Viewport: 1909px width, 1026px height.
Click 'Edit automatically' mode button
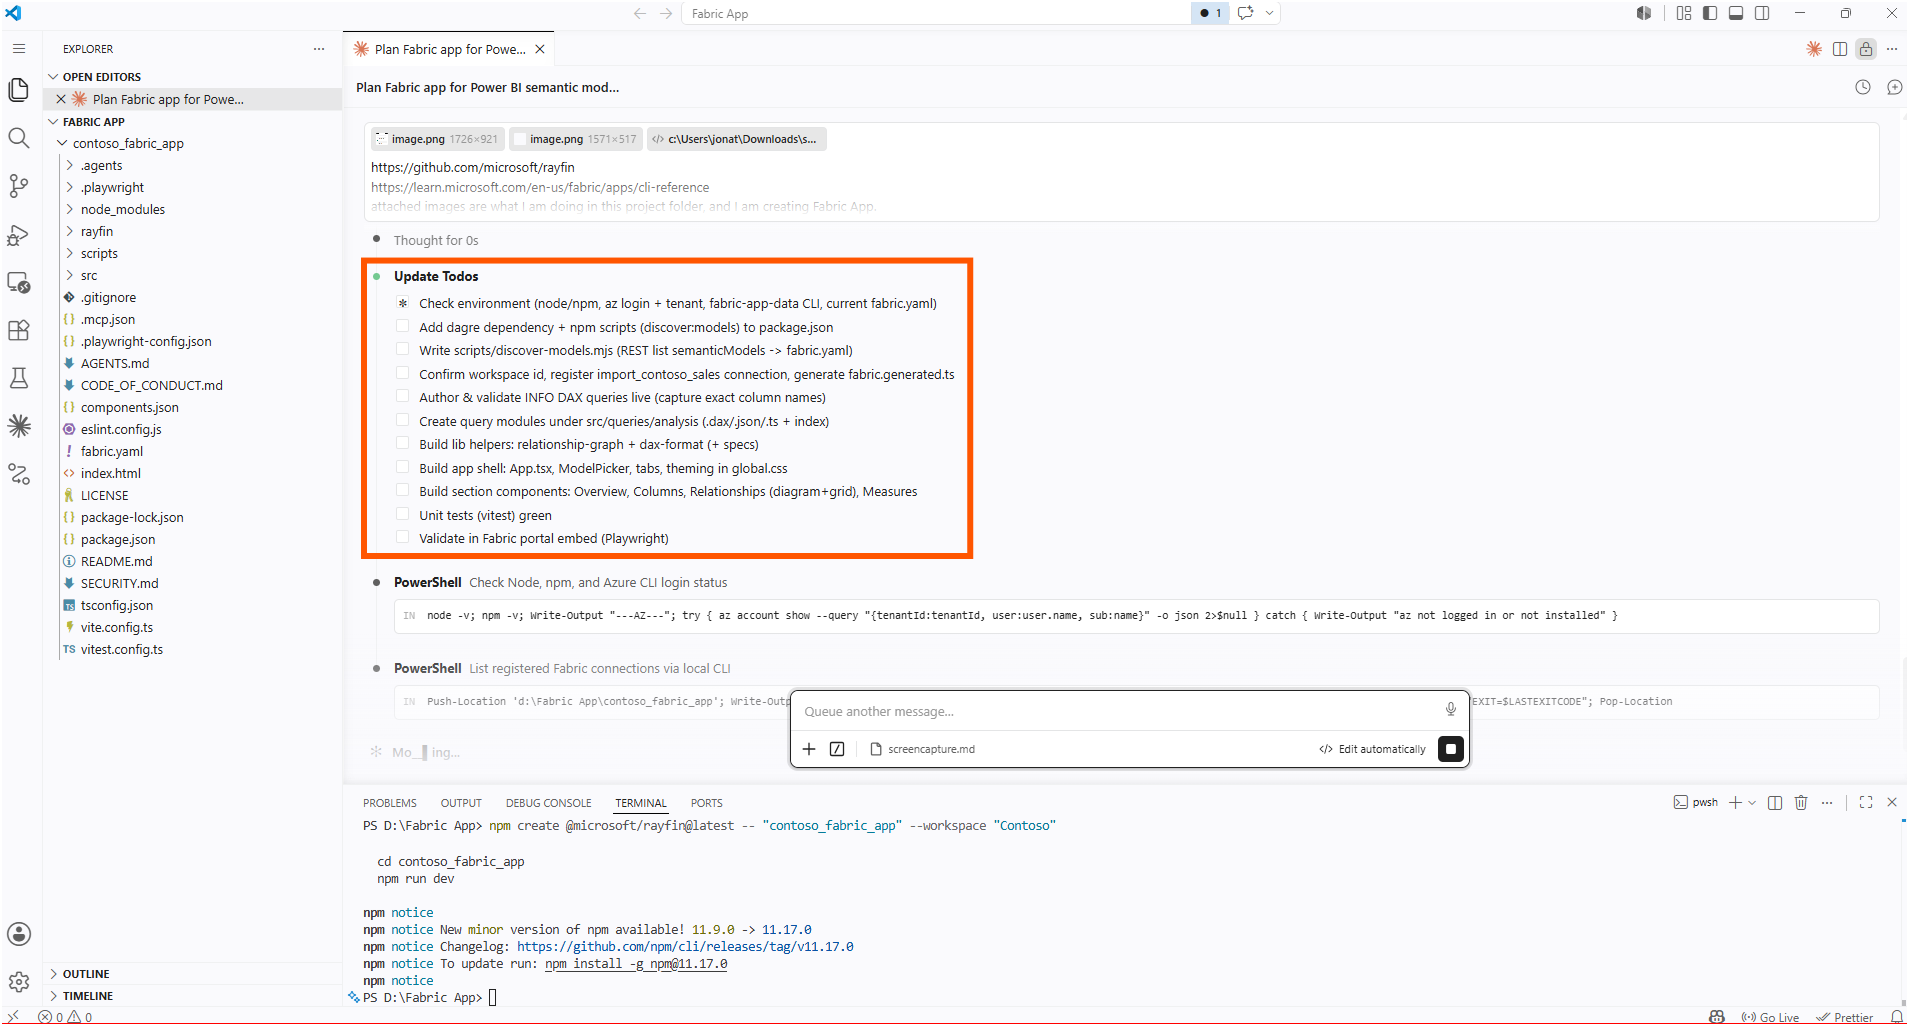coord(1372,749)
